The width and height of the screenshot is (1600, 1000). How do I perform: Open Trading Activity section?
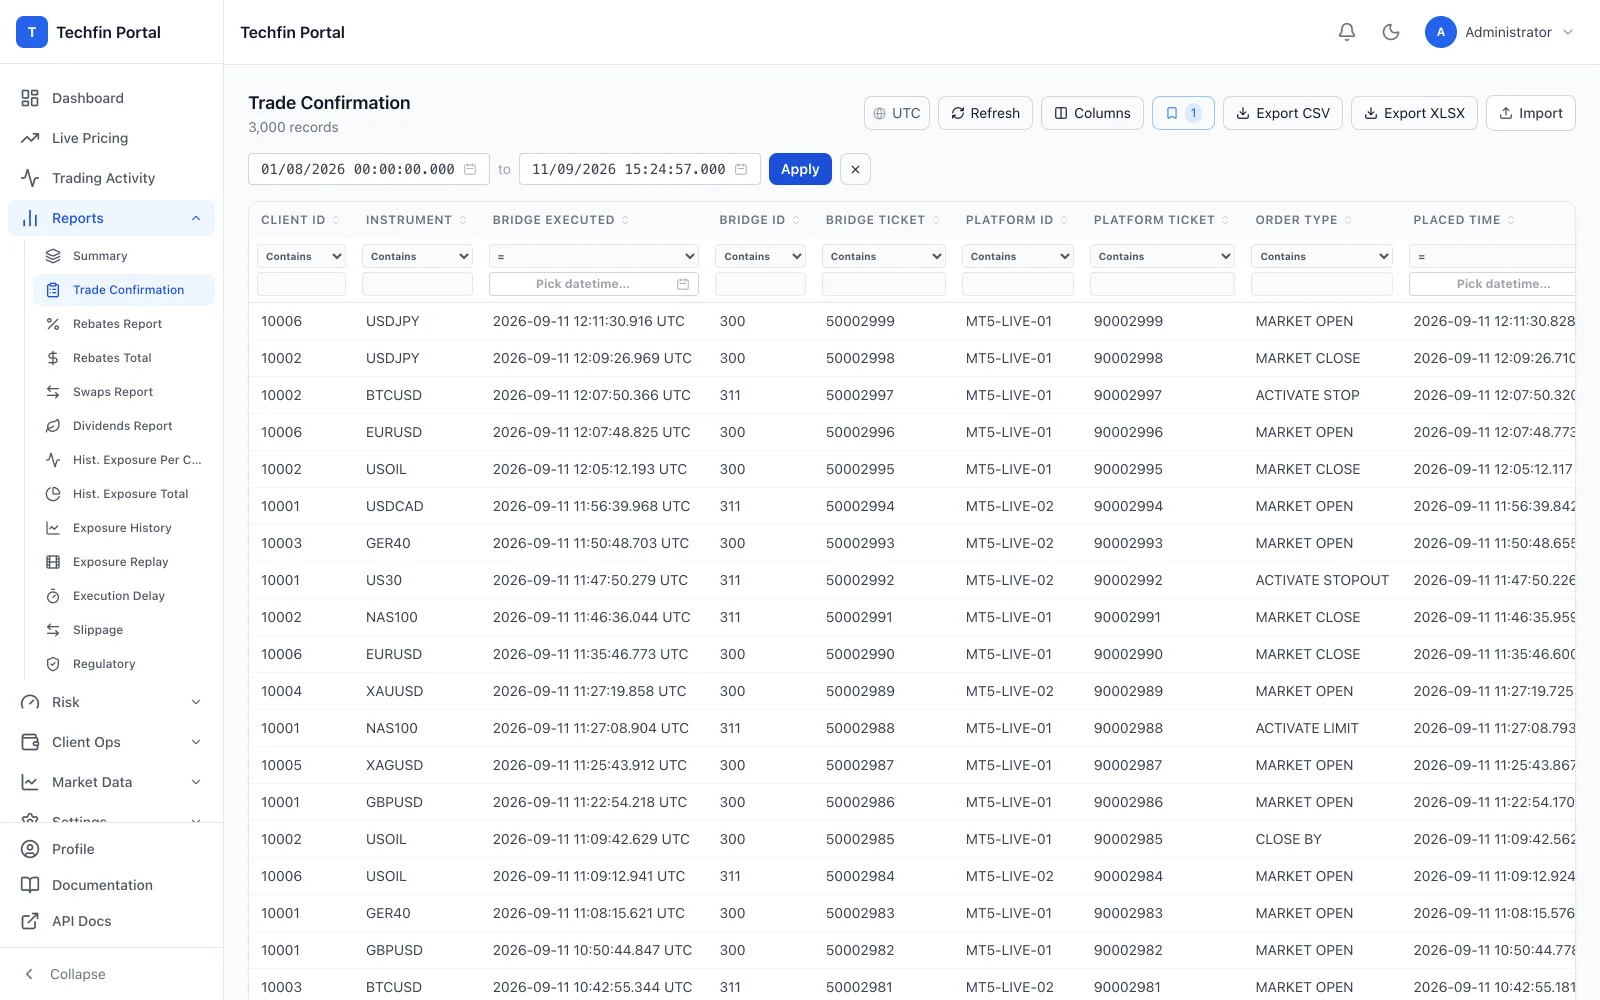pos(111,178)
